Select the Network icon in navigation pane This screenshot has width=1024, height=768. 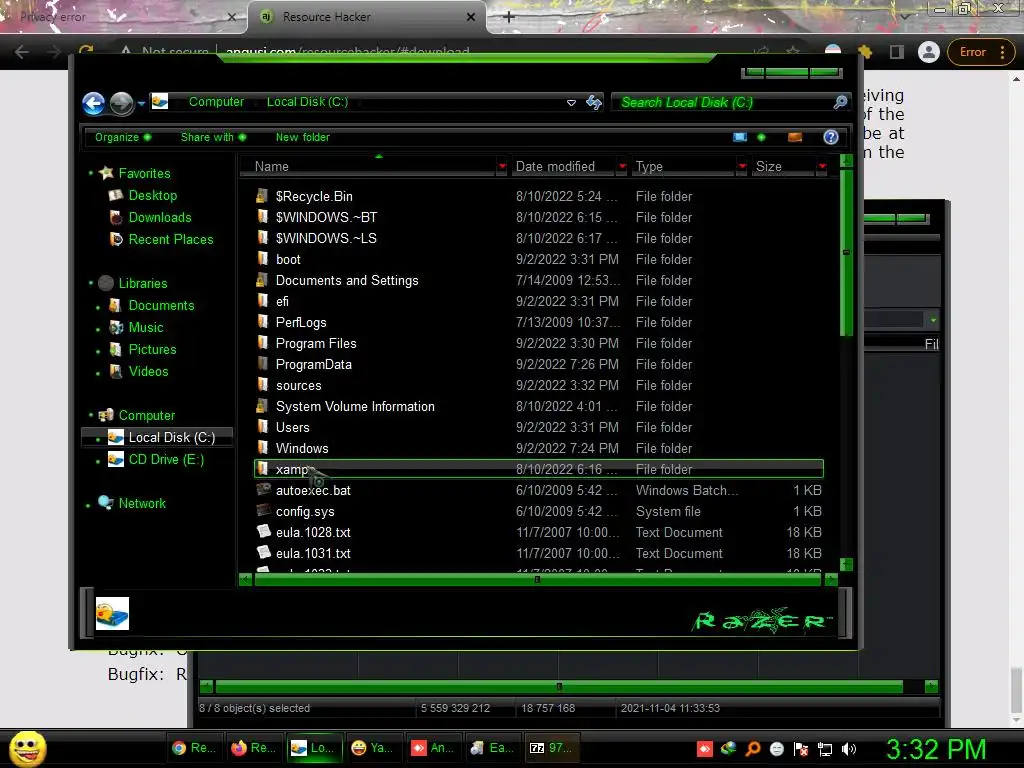pyautogui.click(x=106, y=503)
